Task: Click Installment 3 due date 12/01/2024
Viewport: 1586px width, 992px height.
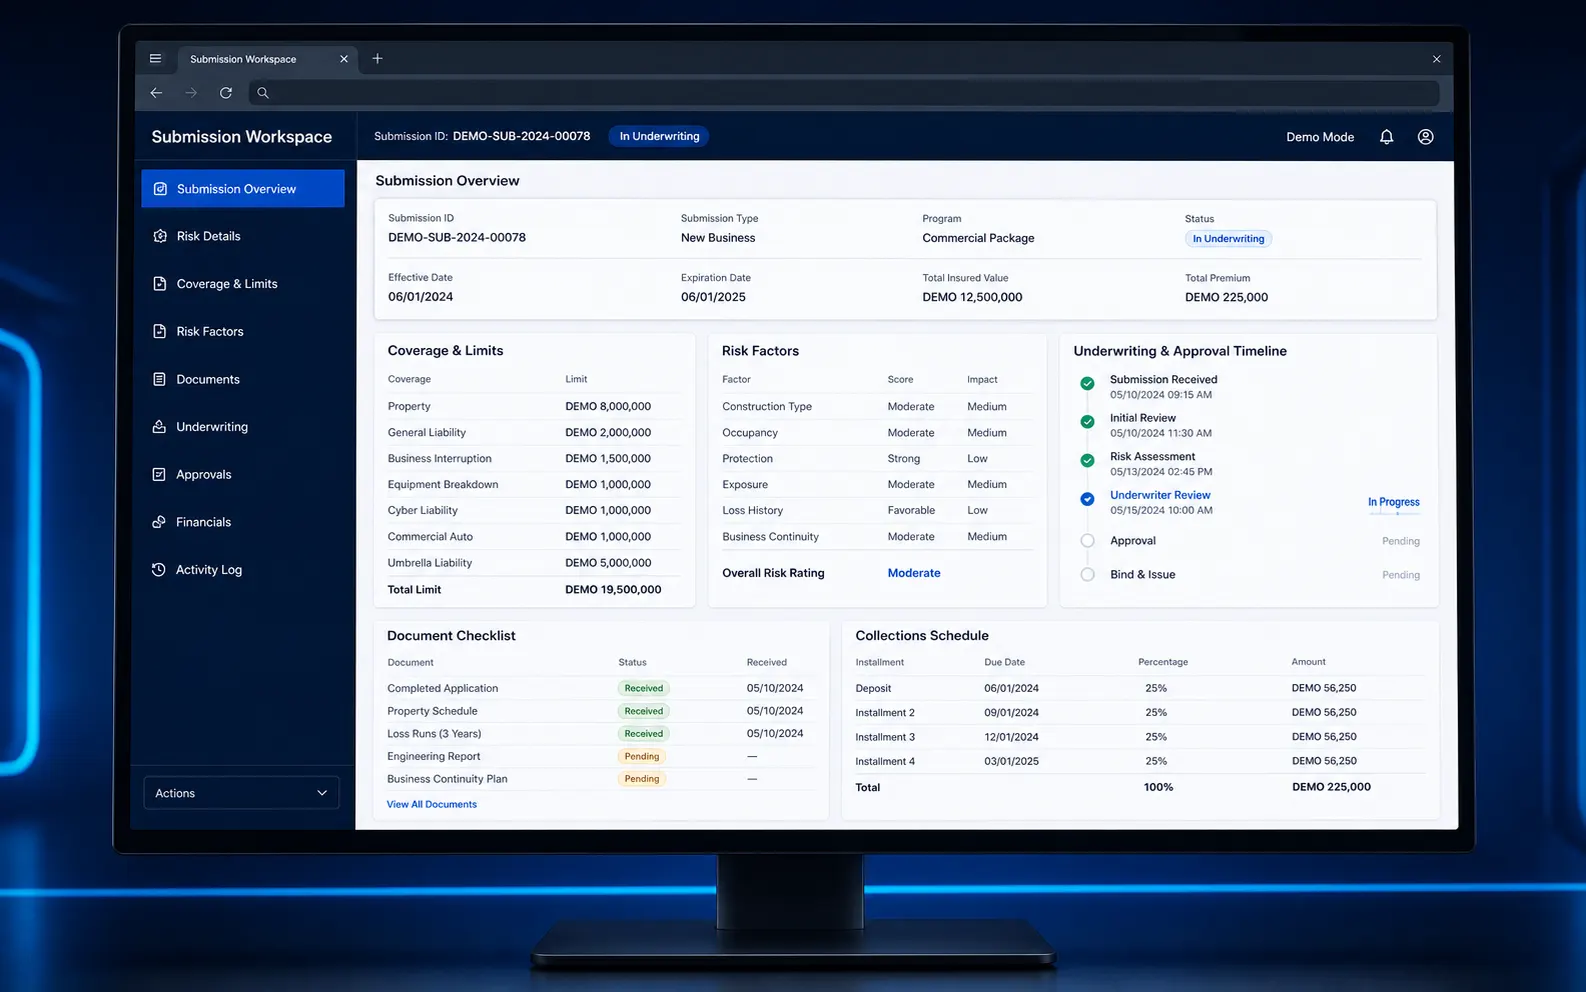Action: tap(1011, 737)
